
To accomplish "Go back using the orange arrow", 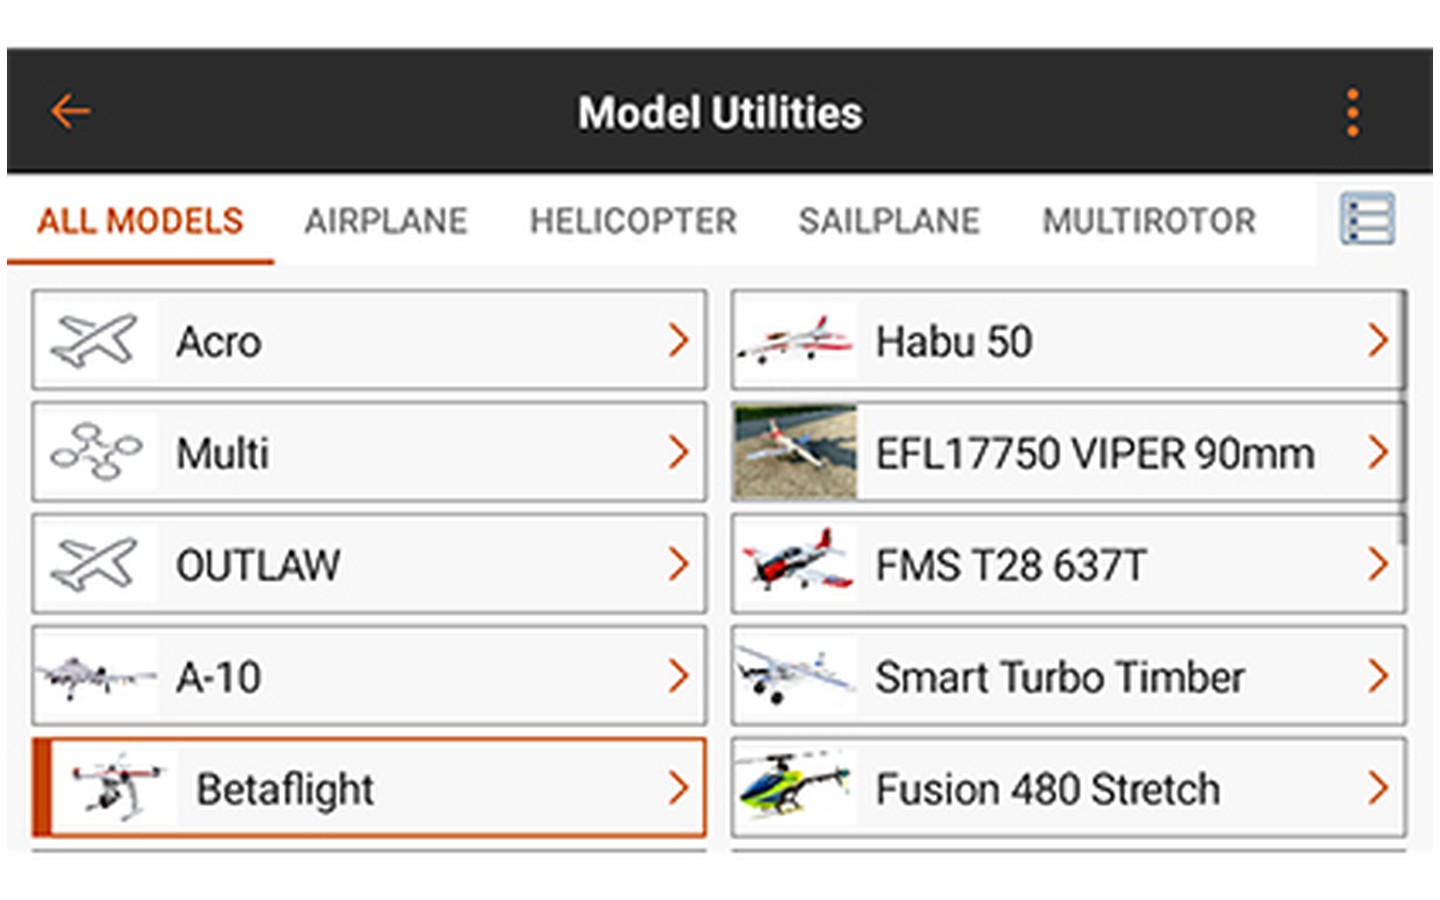I will point(71,111).
